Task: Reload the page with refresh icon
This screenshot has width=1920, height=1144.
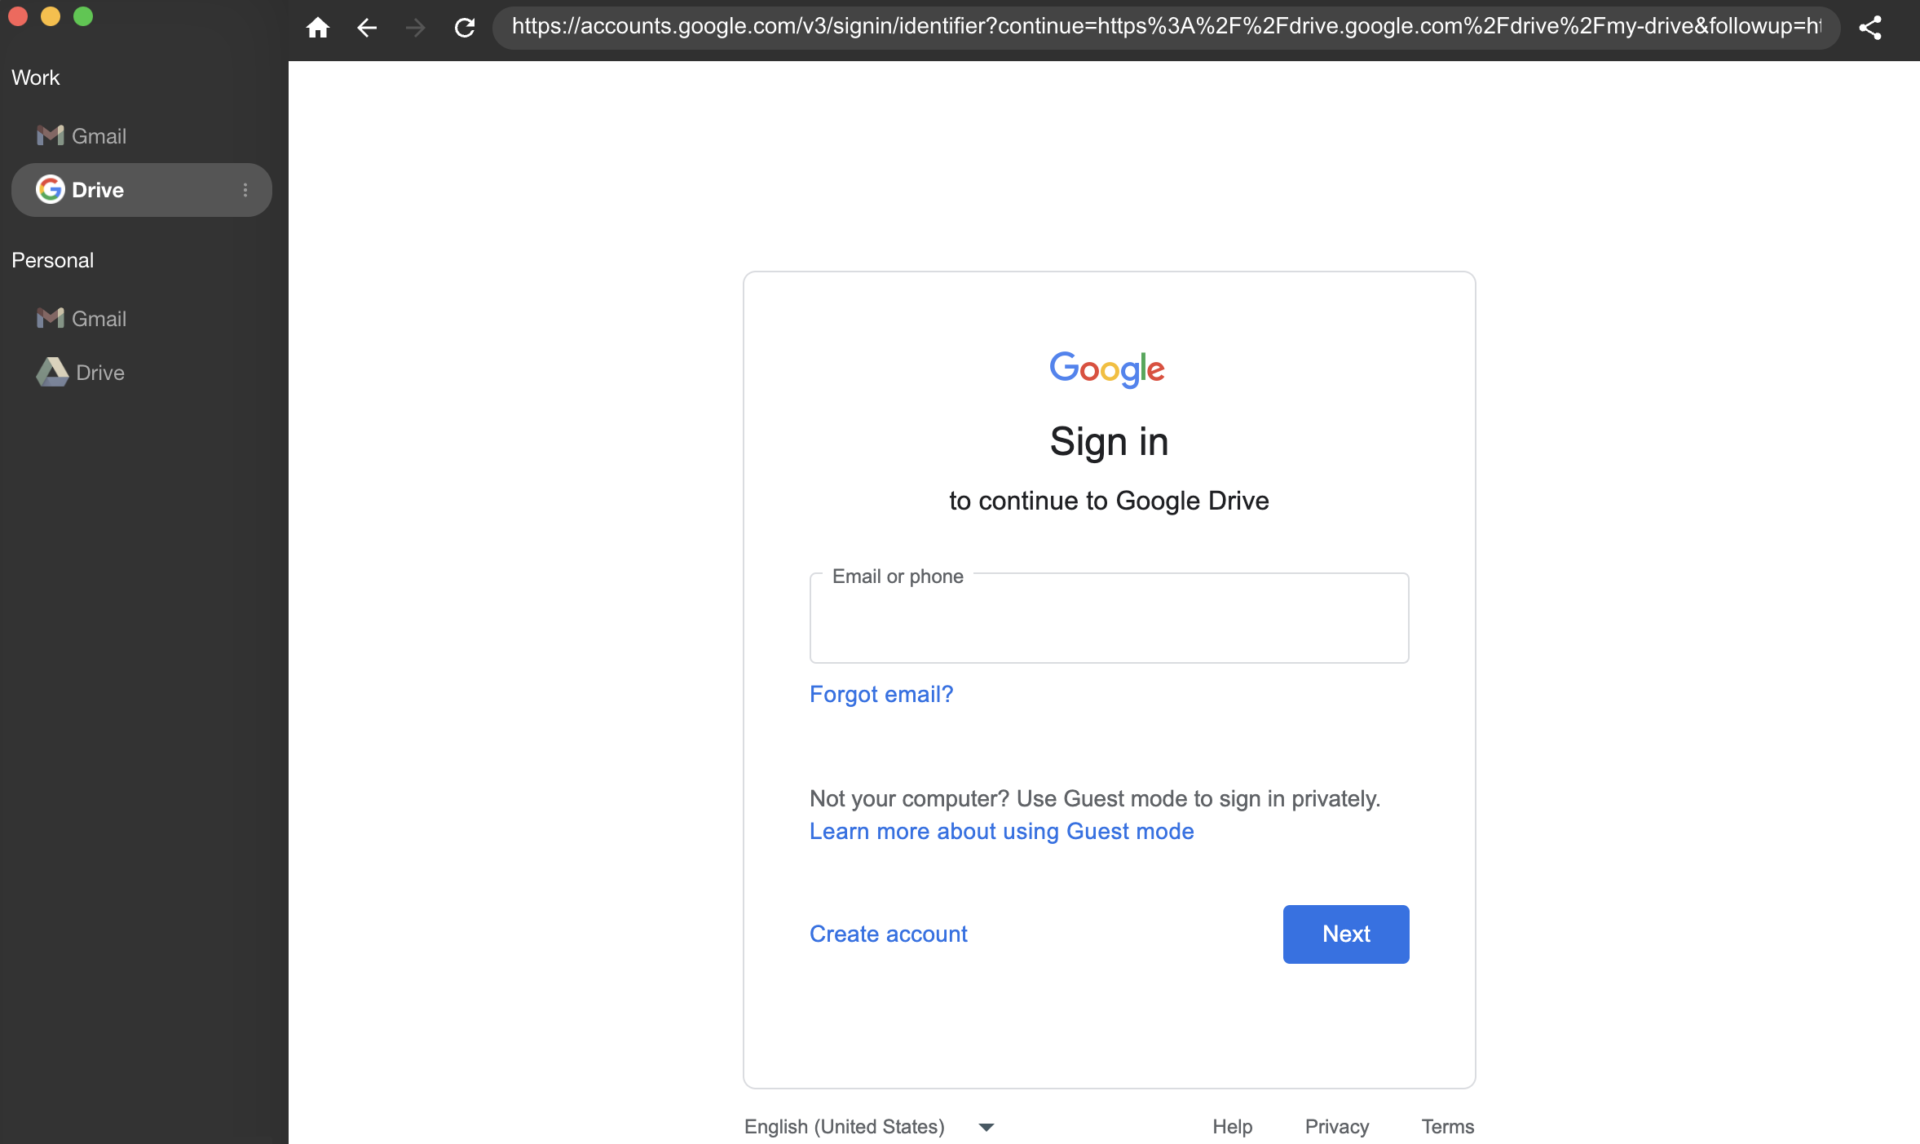Action: 464,28
